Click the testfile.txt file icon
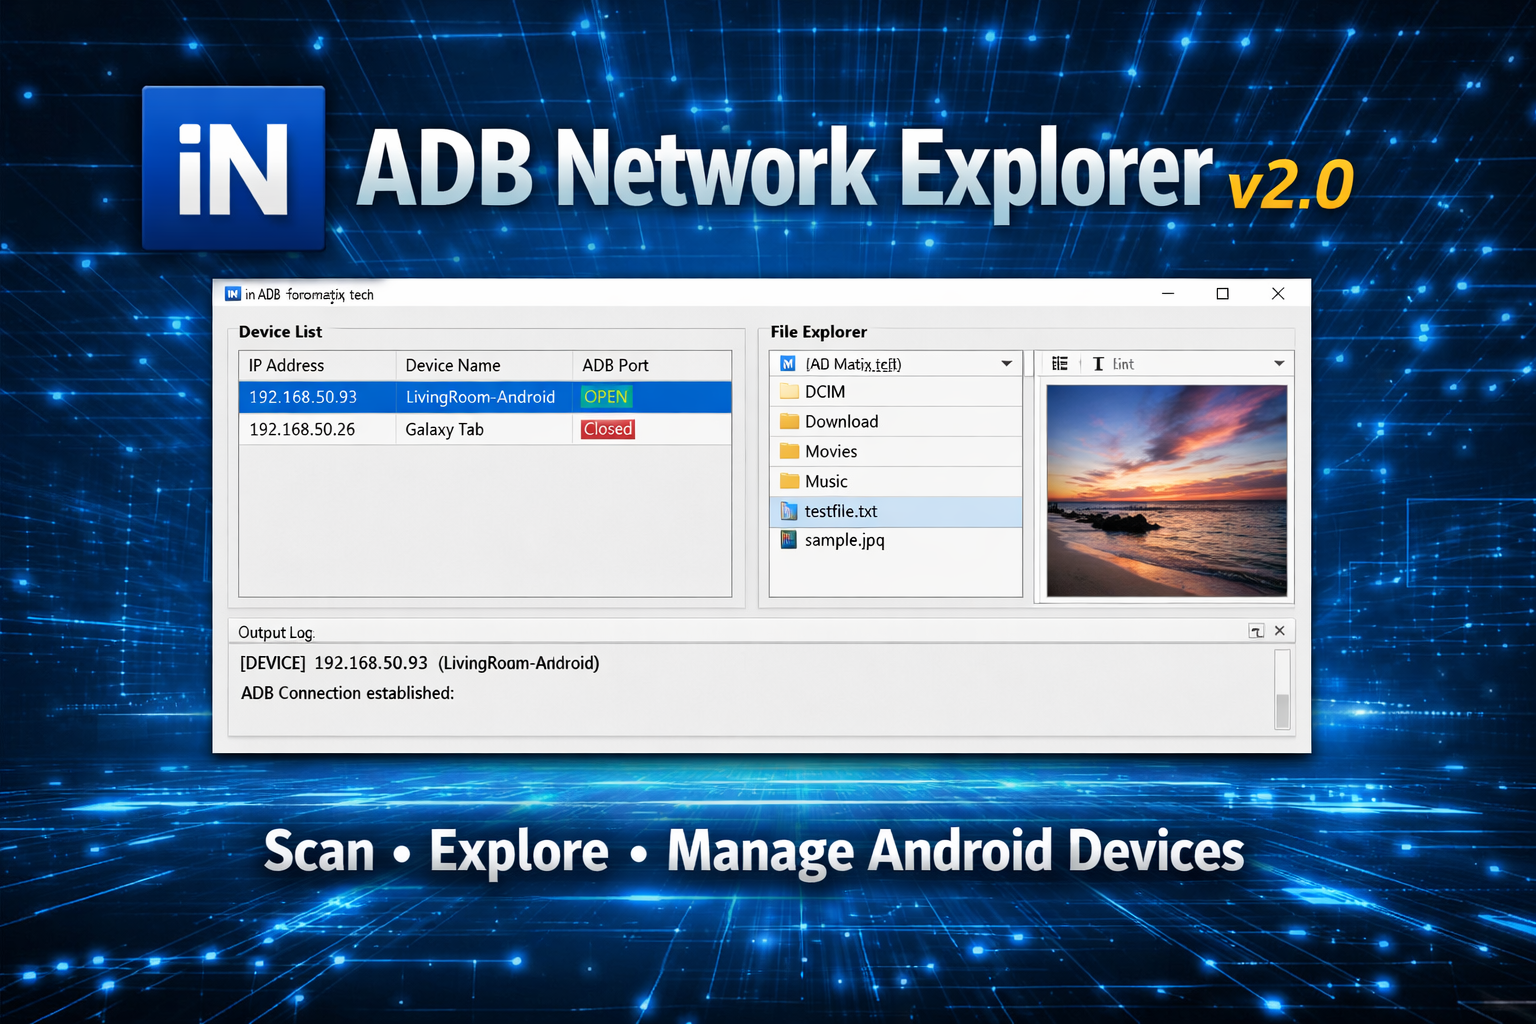 click(788, 511)
